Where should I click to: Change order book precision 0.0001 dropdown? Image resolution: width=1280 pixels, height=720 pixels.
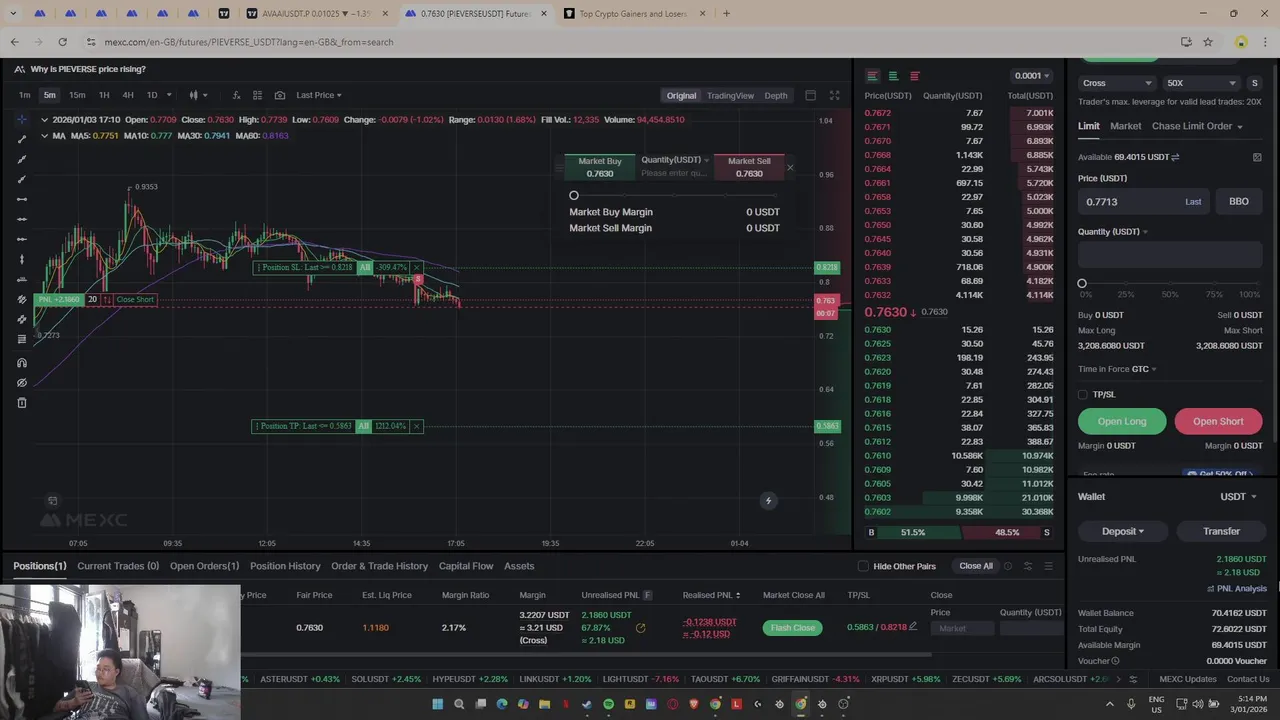tap(1032, 76)
